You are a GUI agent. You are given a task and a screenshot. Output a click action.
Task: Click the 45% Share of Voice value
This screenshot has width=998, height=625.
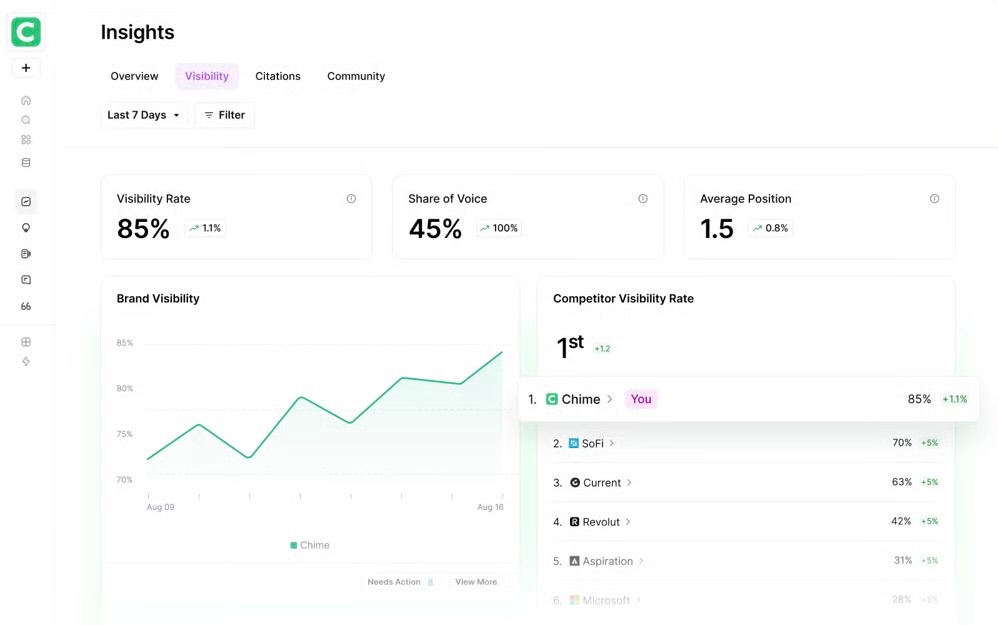tap(435, 228)
